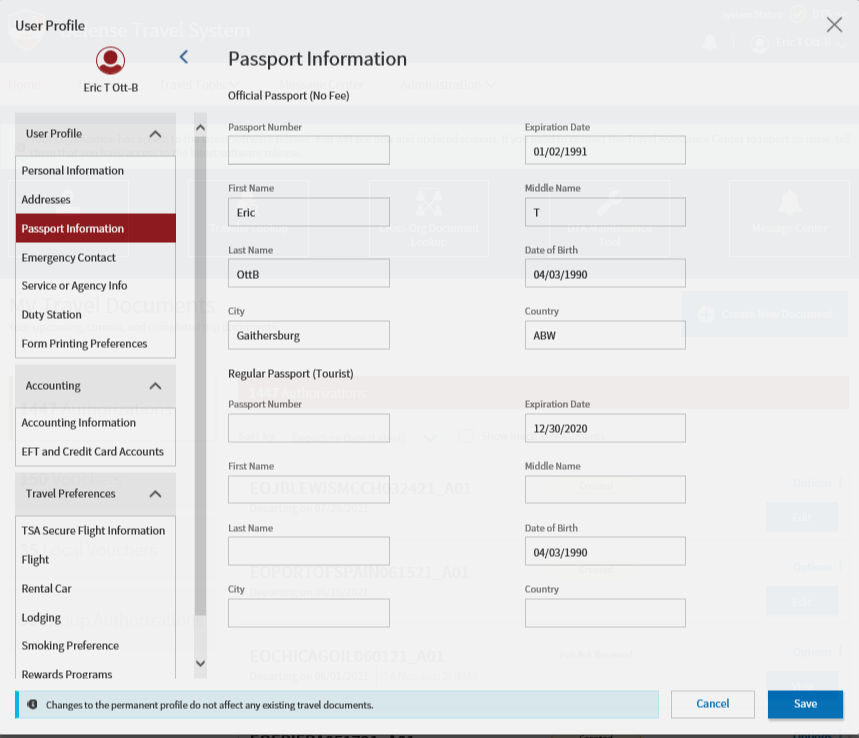Select Emergency Contact from the sidebar
Image resolution: width=859 pixels, height=738 pixels.
coord(69,258)
